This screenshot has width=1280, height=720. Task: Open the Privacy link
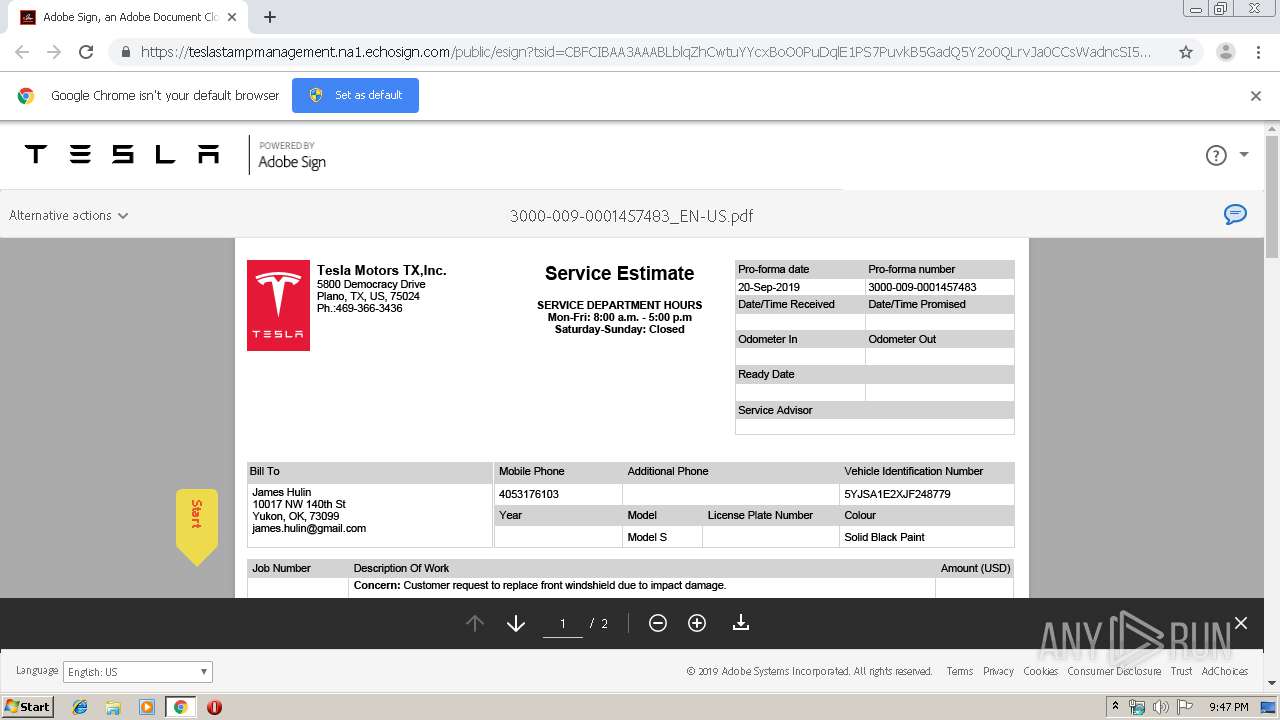(x=998, y=671)
